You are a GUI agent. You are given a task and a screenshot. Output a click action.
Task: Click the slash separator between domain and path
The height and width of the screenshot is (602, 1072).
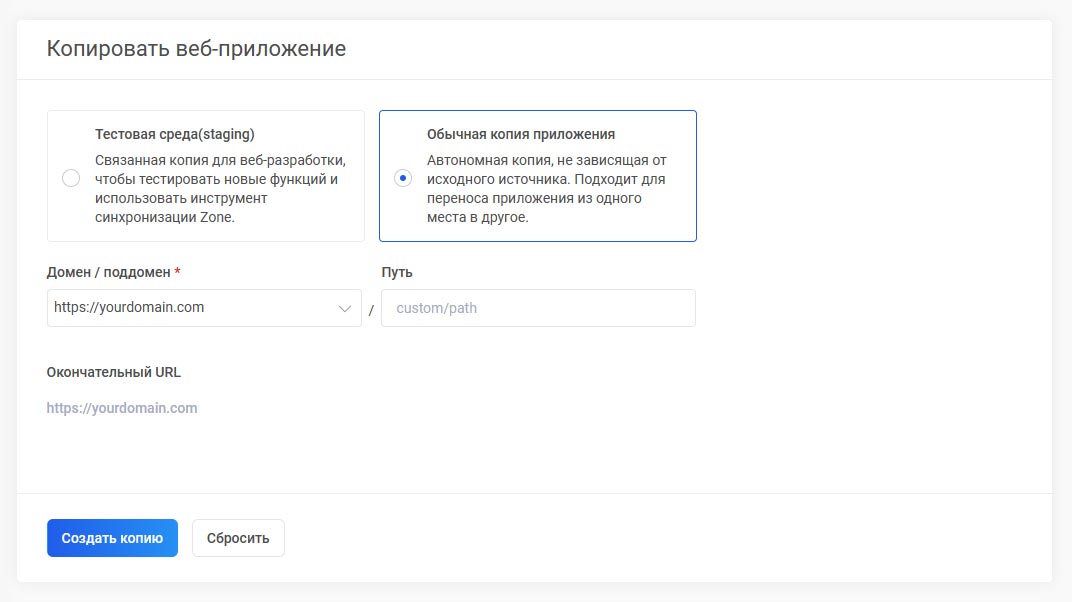click(x=371, y=310)
